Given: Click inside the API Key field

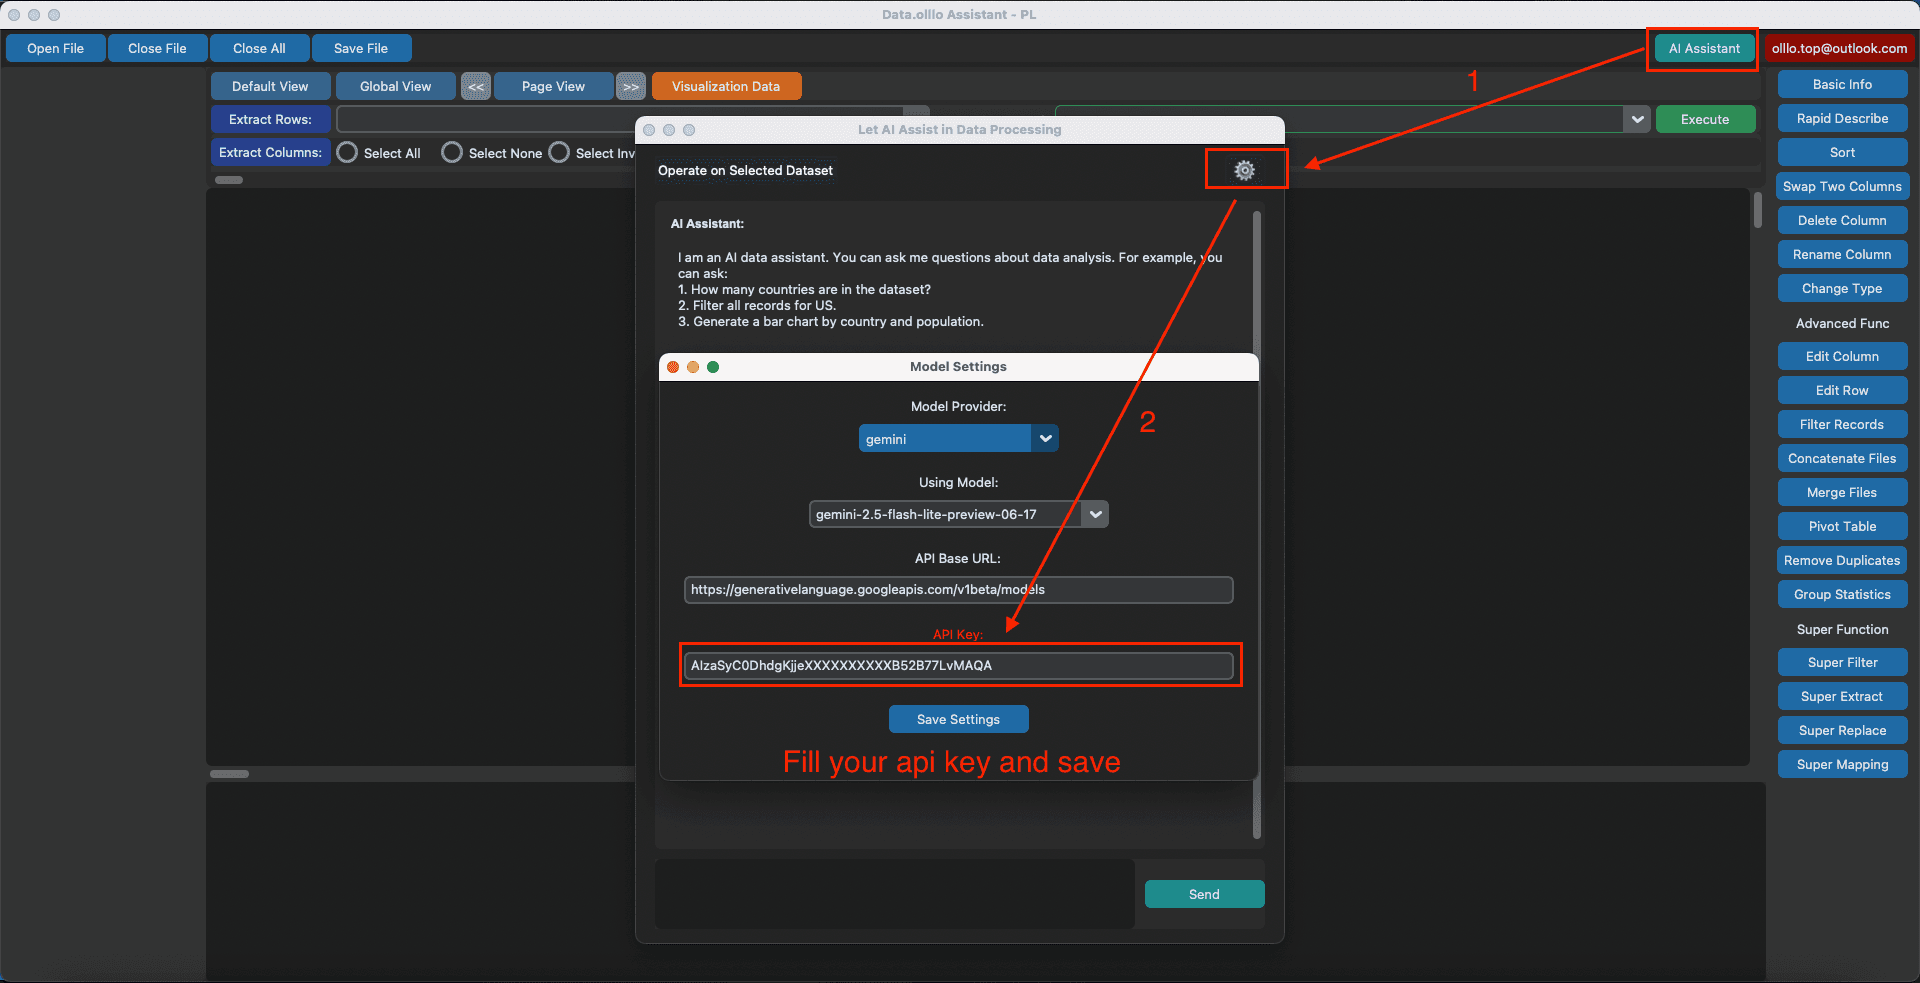Looking at the screenshot, I should pyautogui.click(x=958, y=665).
